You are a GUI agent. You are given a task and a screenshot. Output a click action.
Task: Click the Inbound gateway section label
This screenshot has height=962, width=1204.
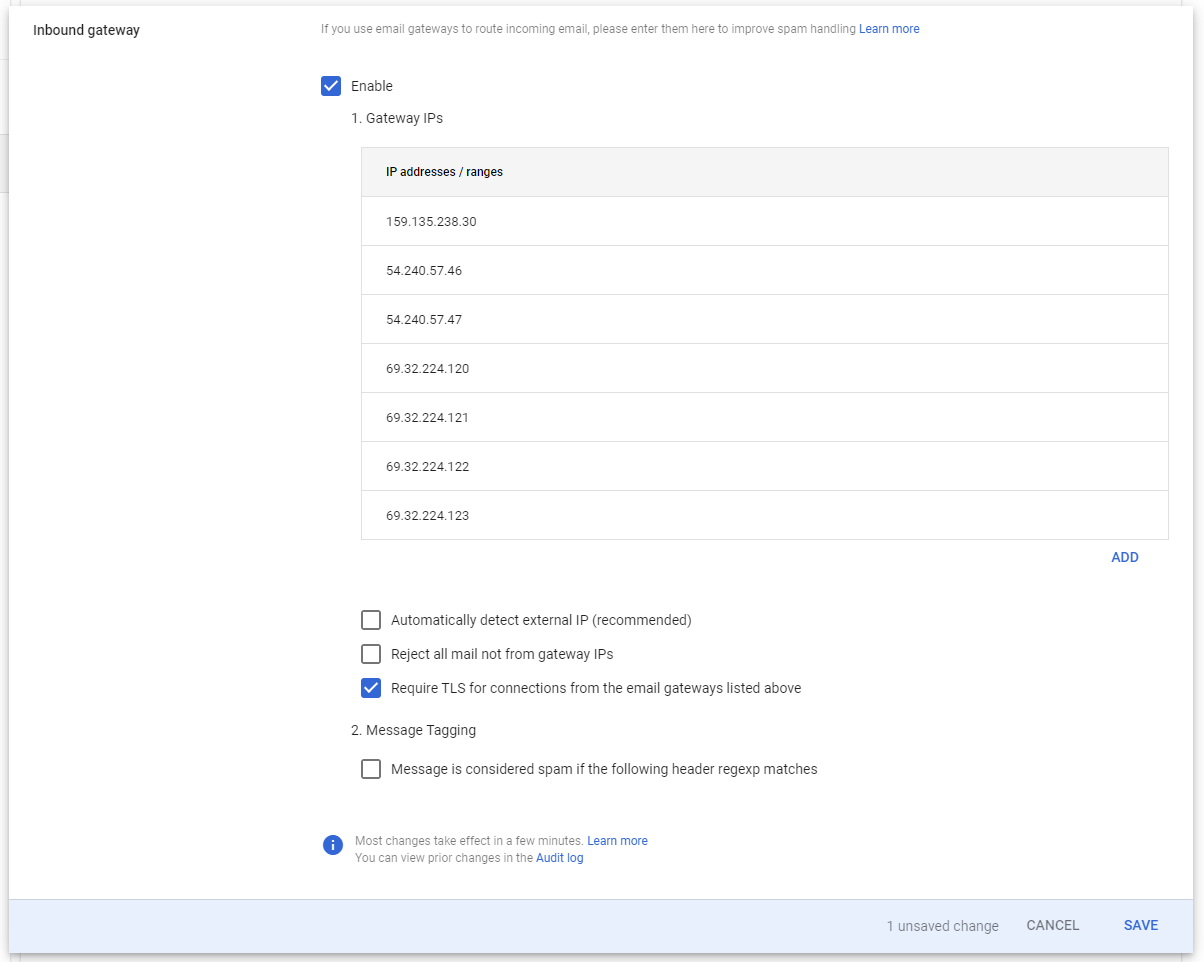coord(85,30)
